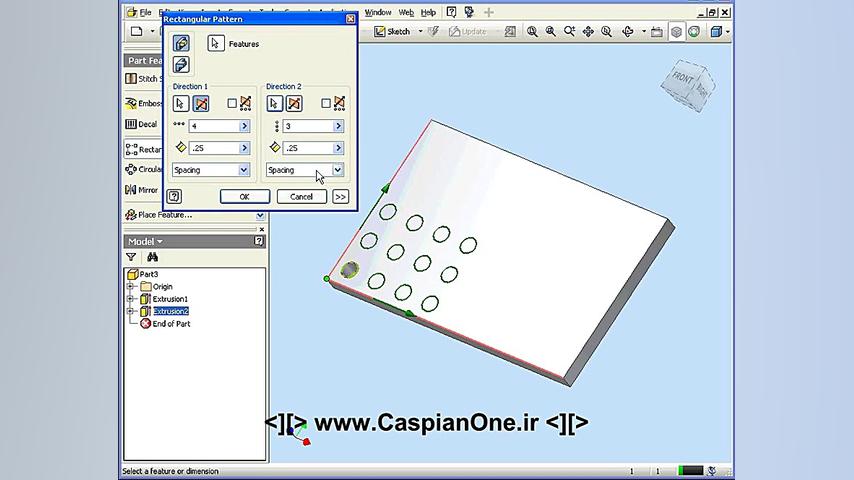Open help from dialog question-mark button
This screenshot has width=854, height=480.
pos(174,196)
